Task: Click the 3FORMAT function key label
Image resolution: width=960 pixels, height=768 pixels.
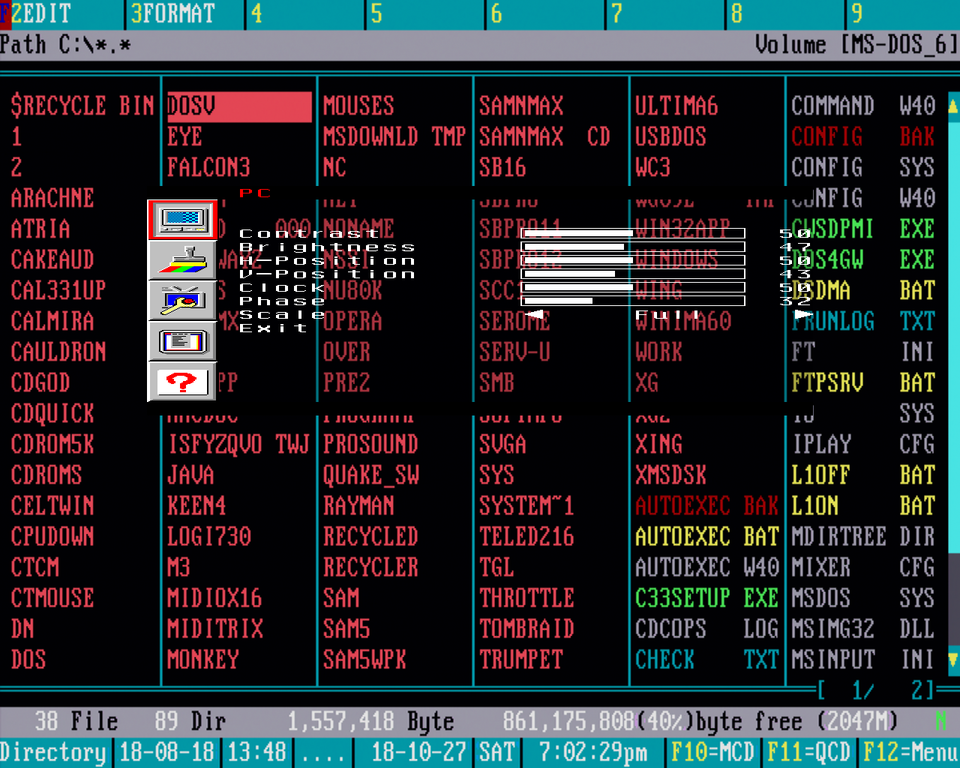Action: click(173, 13)
